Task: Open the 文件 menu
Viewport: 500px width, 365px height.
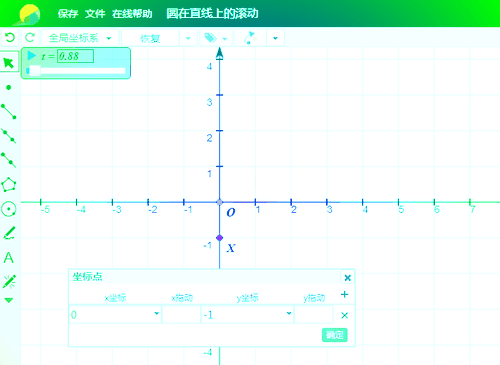Action: point(95,14)
